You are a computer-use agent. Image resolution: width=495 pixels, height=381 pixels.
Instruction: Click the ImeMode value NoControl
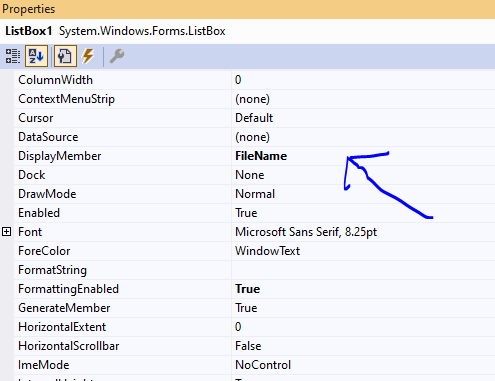coord(263,365)
